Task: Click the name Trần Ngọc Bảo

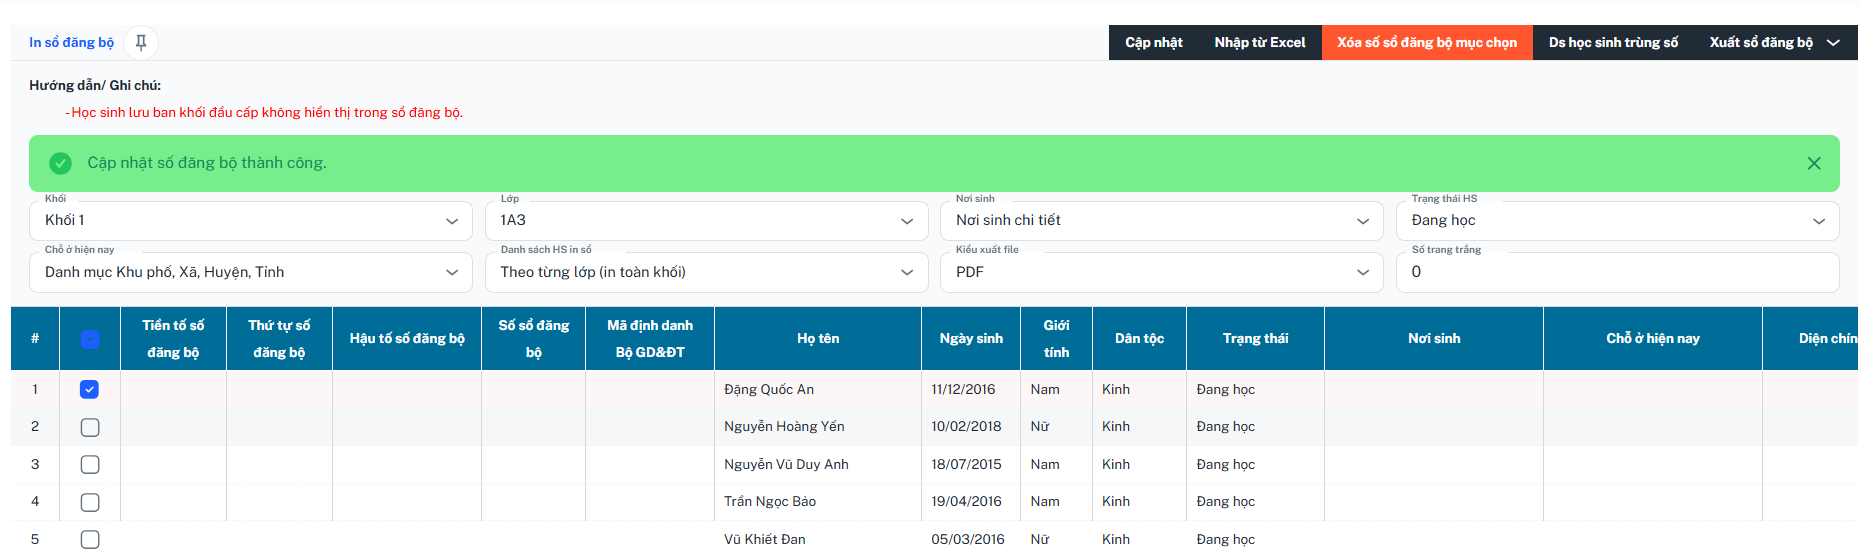Action: click(770, 502)
